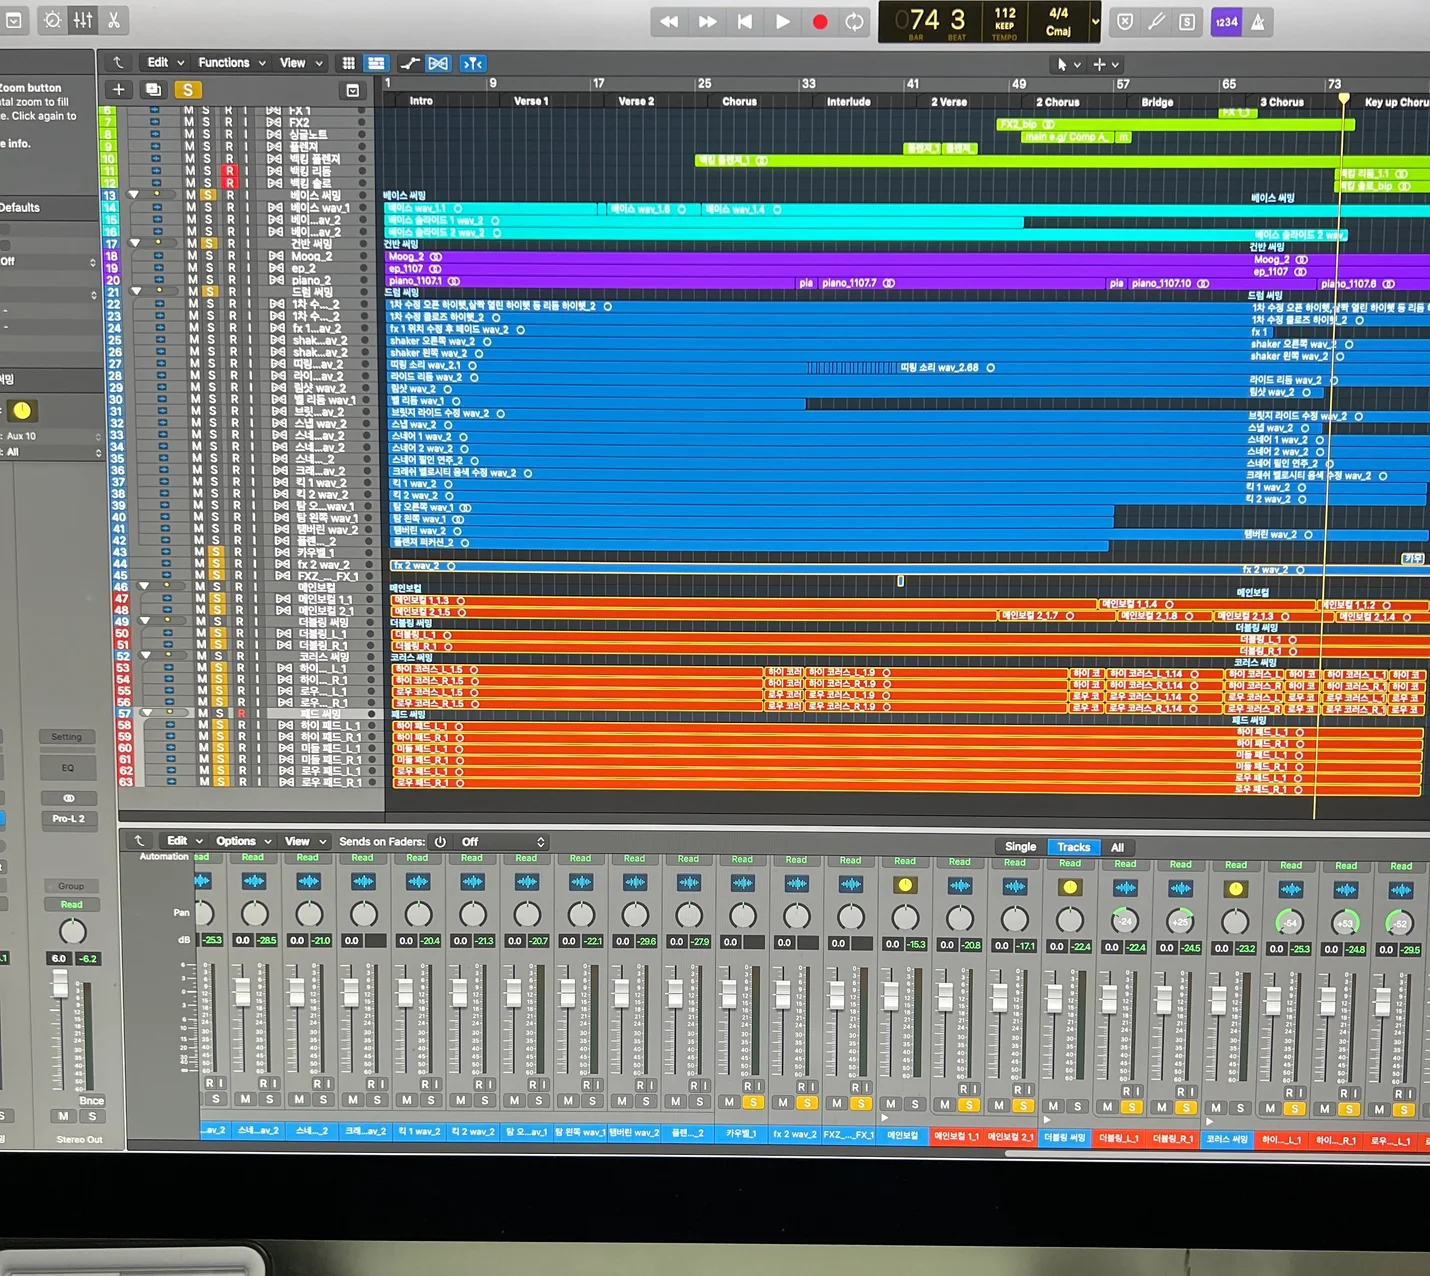Click the Duplicate Track icon

coord(153,90)
